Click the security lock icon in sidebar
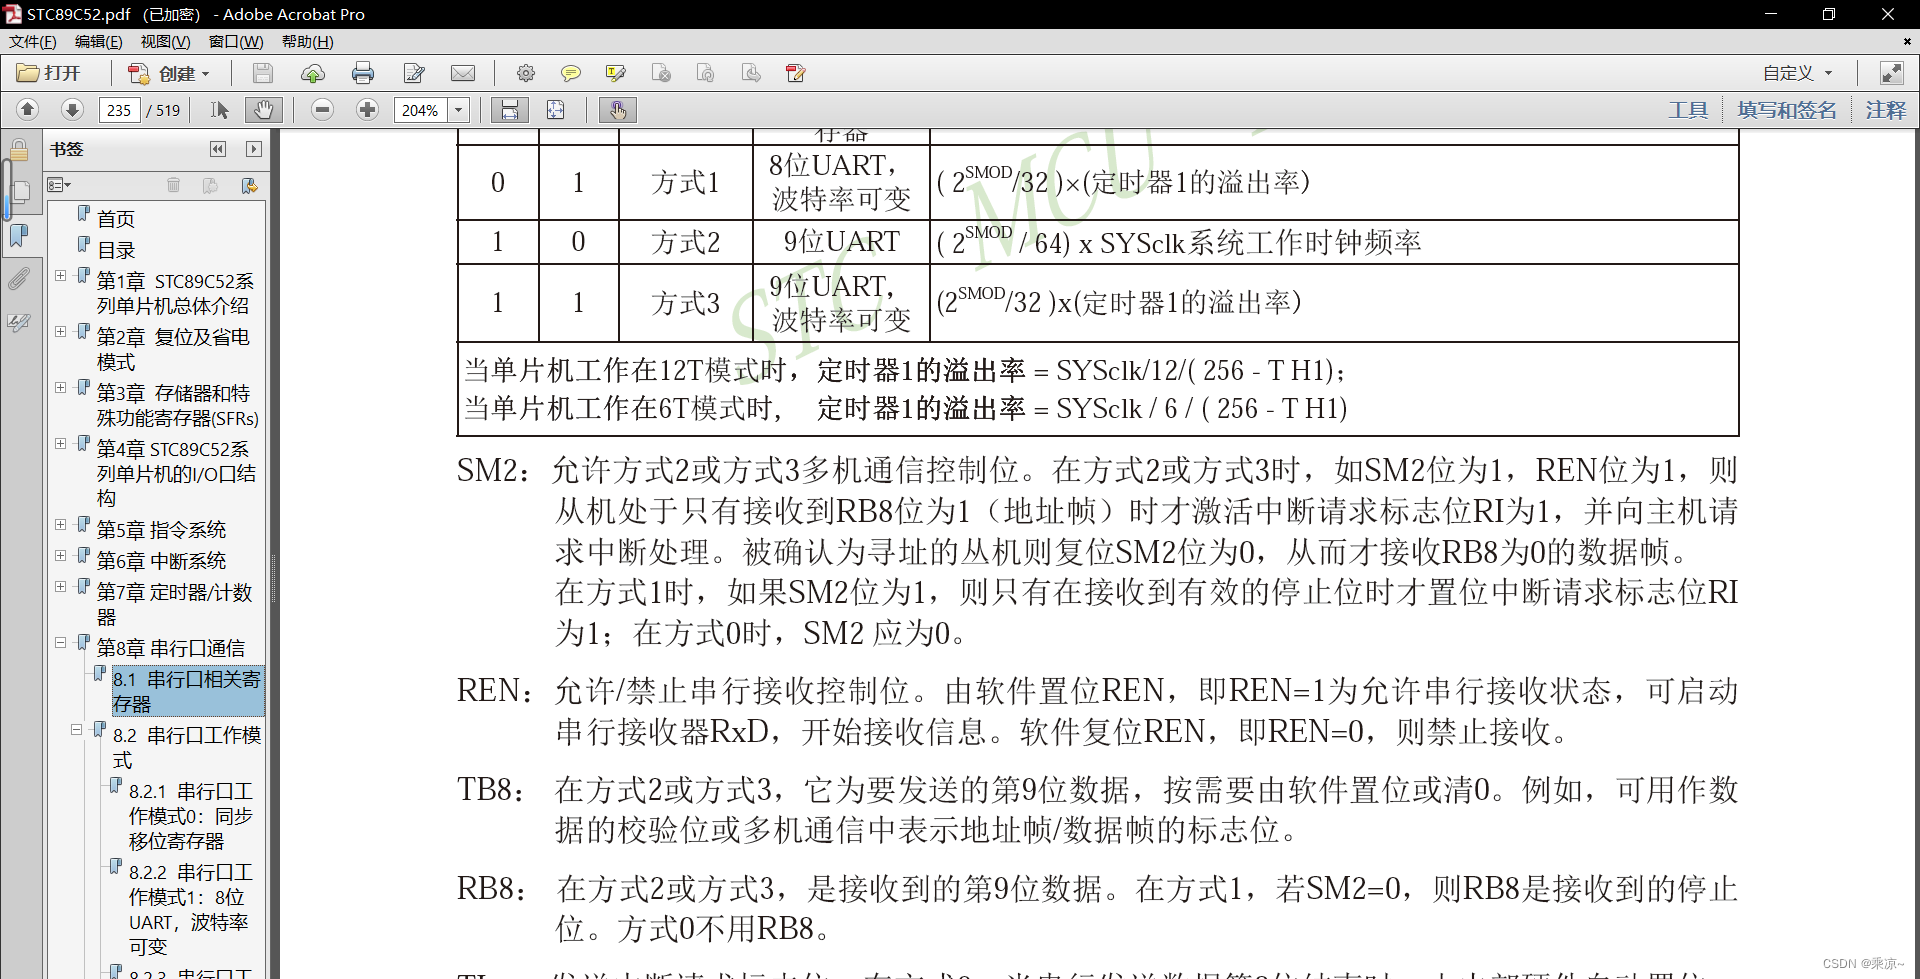 pyautogui.click(x=19, y=152)
